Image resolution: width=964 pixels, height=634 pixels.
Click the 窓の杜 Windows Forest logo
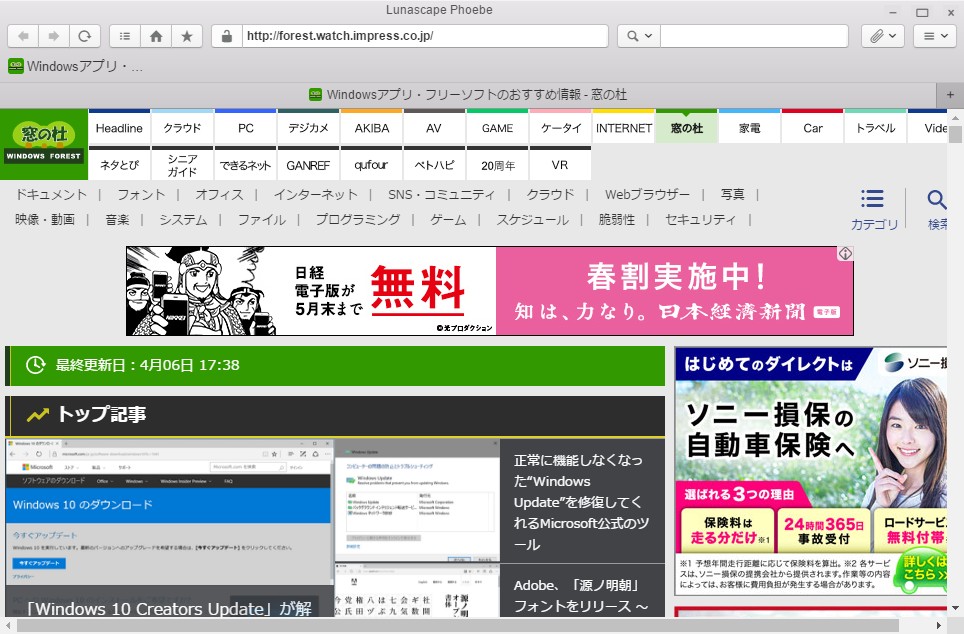[x=44, y=145]
